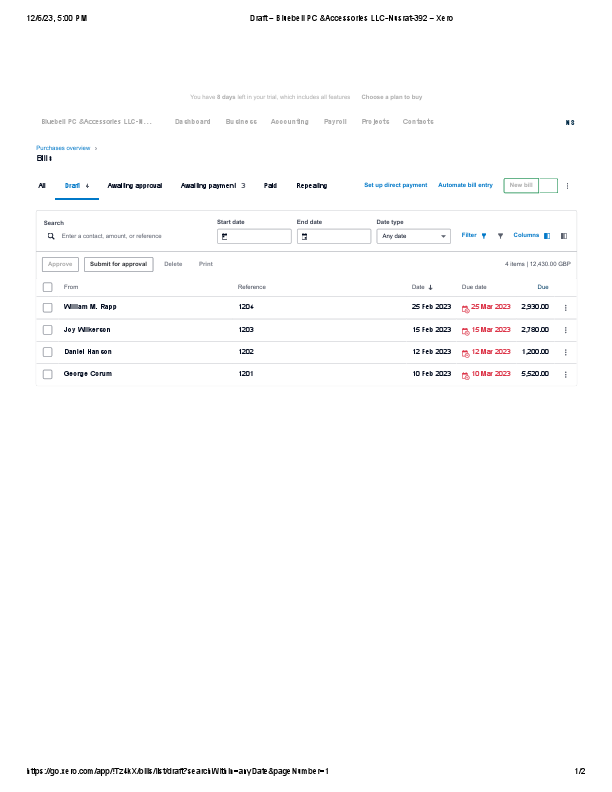Open the End date calendar picker icon

(304, 236)
